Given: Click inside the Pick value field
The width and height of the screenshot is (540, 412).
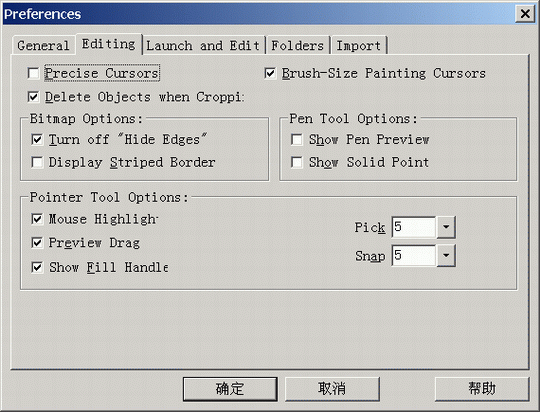Looking at the screenshot, I should (x=414, y=227).
